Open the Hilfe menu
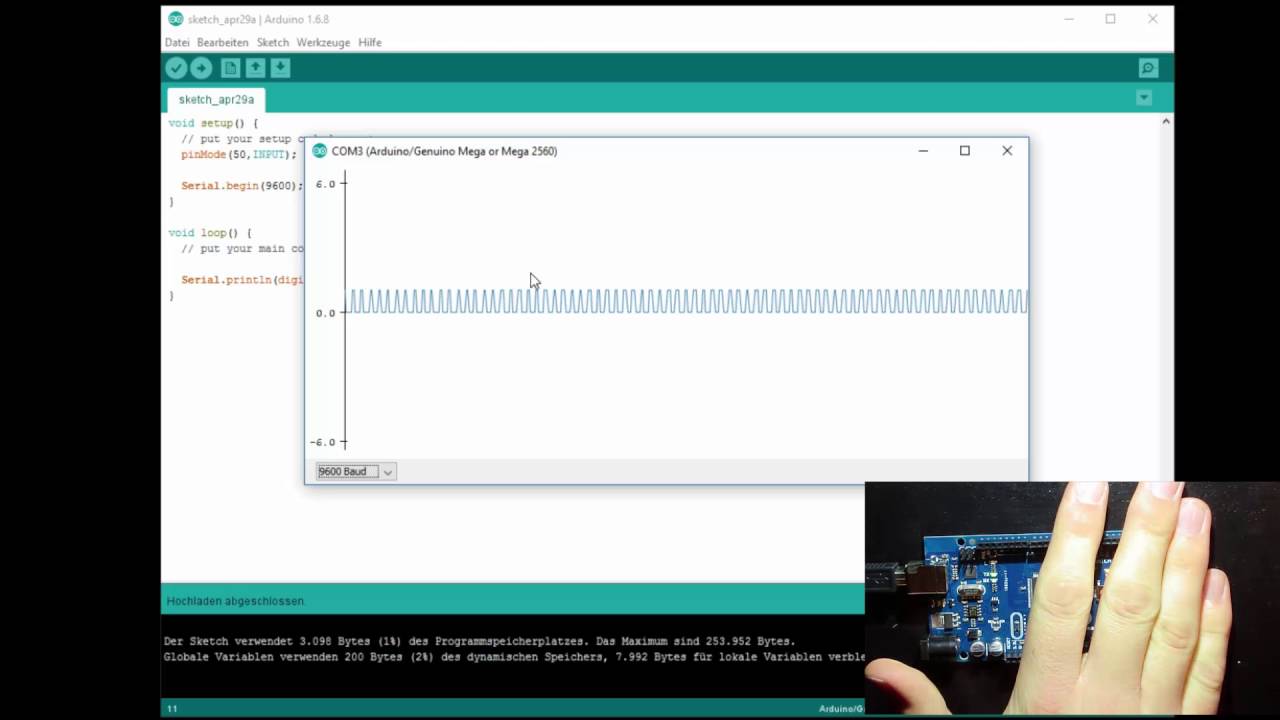 click(x=370, y=43)
